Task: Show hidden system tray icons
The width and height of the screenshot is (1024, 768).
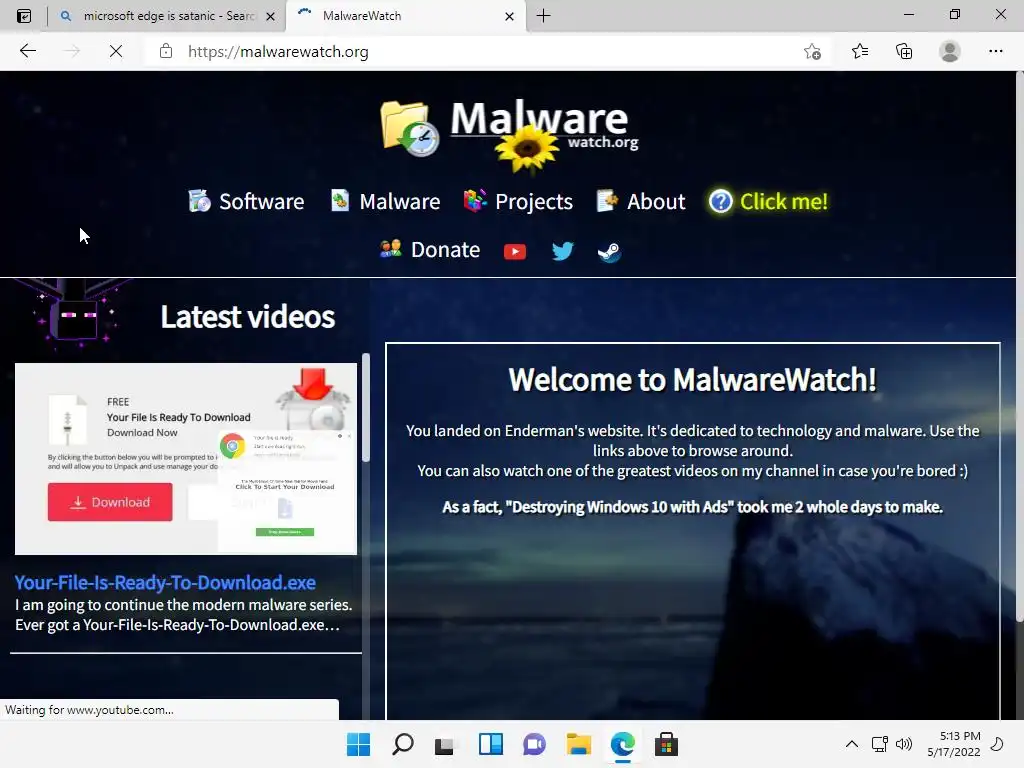Action: [x=852, y=744]
